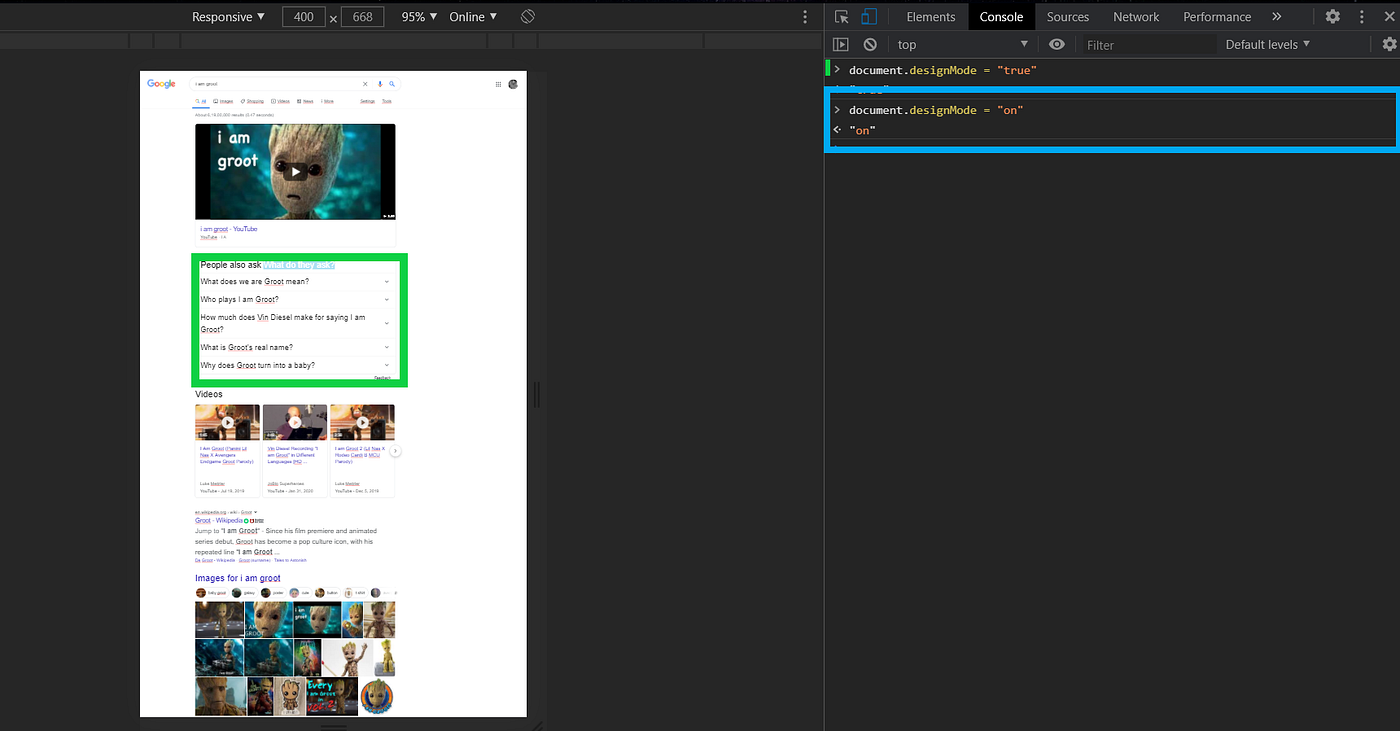Open 'Images for i am groot' link
The width and height of the screenshot is (1400, 731).
pos(238,578)
